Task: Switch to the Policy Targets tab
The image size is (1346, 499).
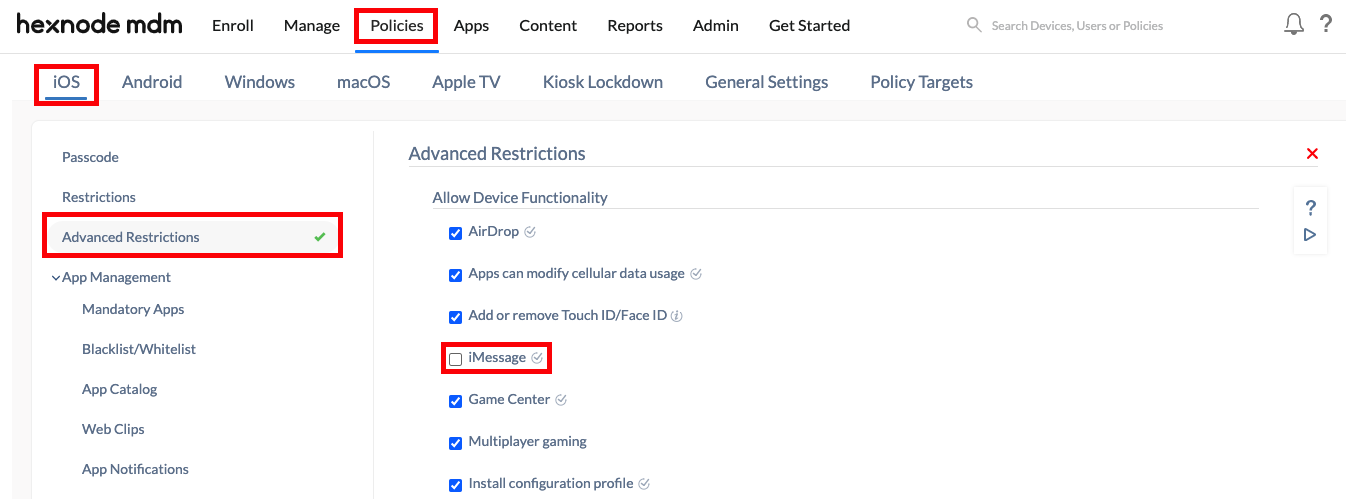Action: (922, 82)
